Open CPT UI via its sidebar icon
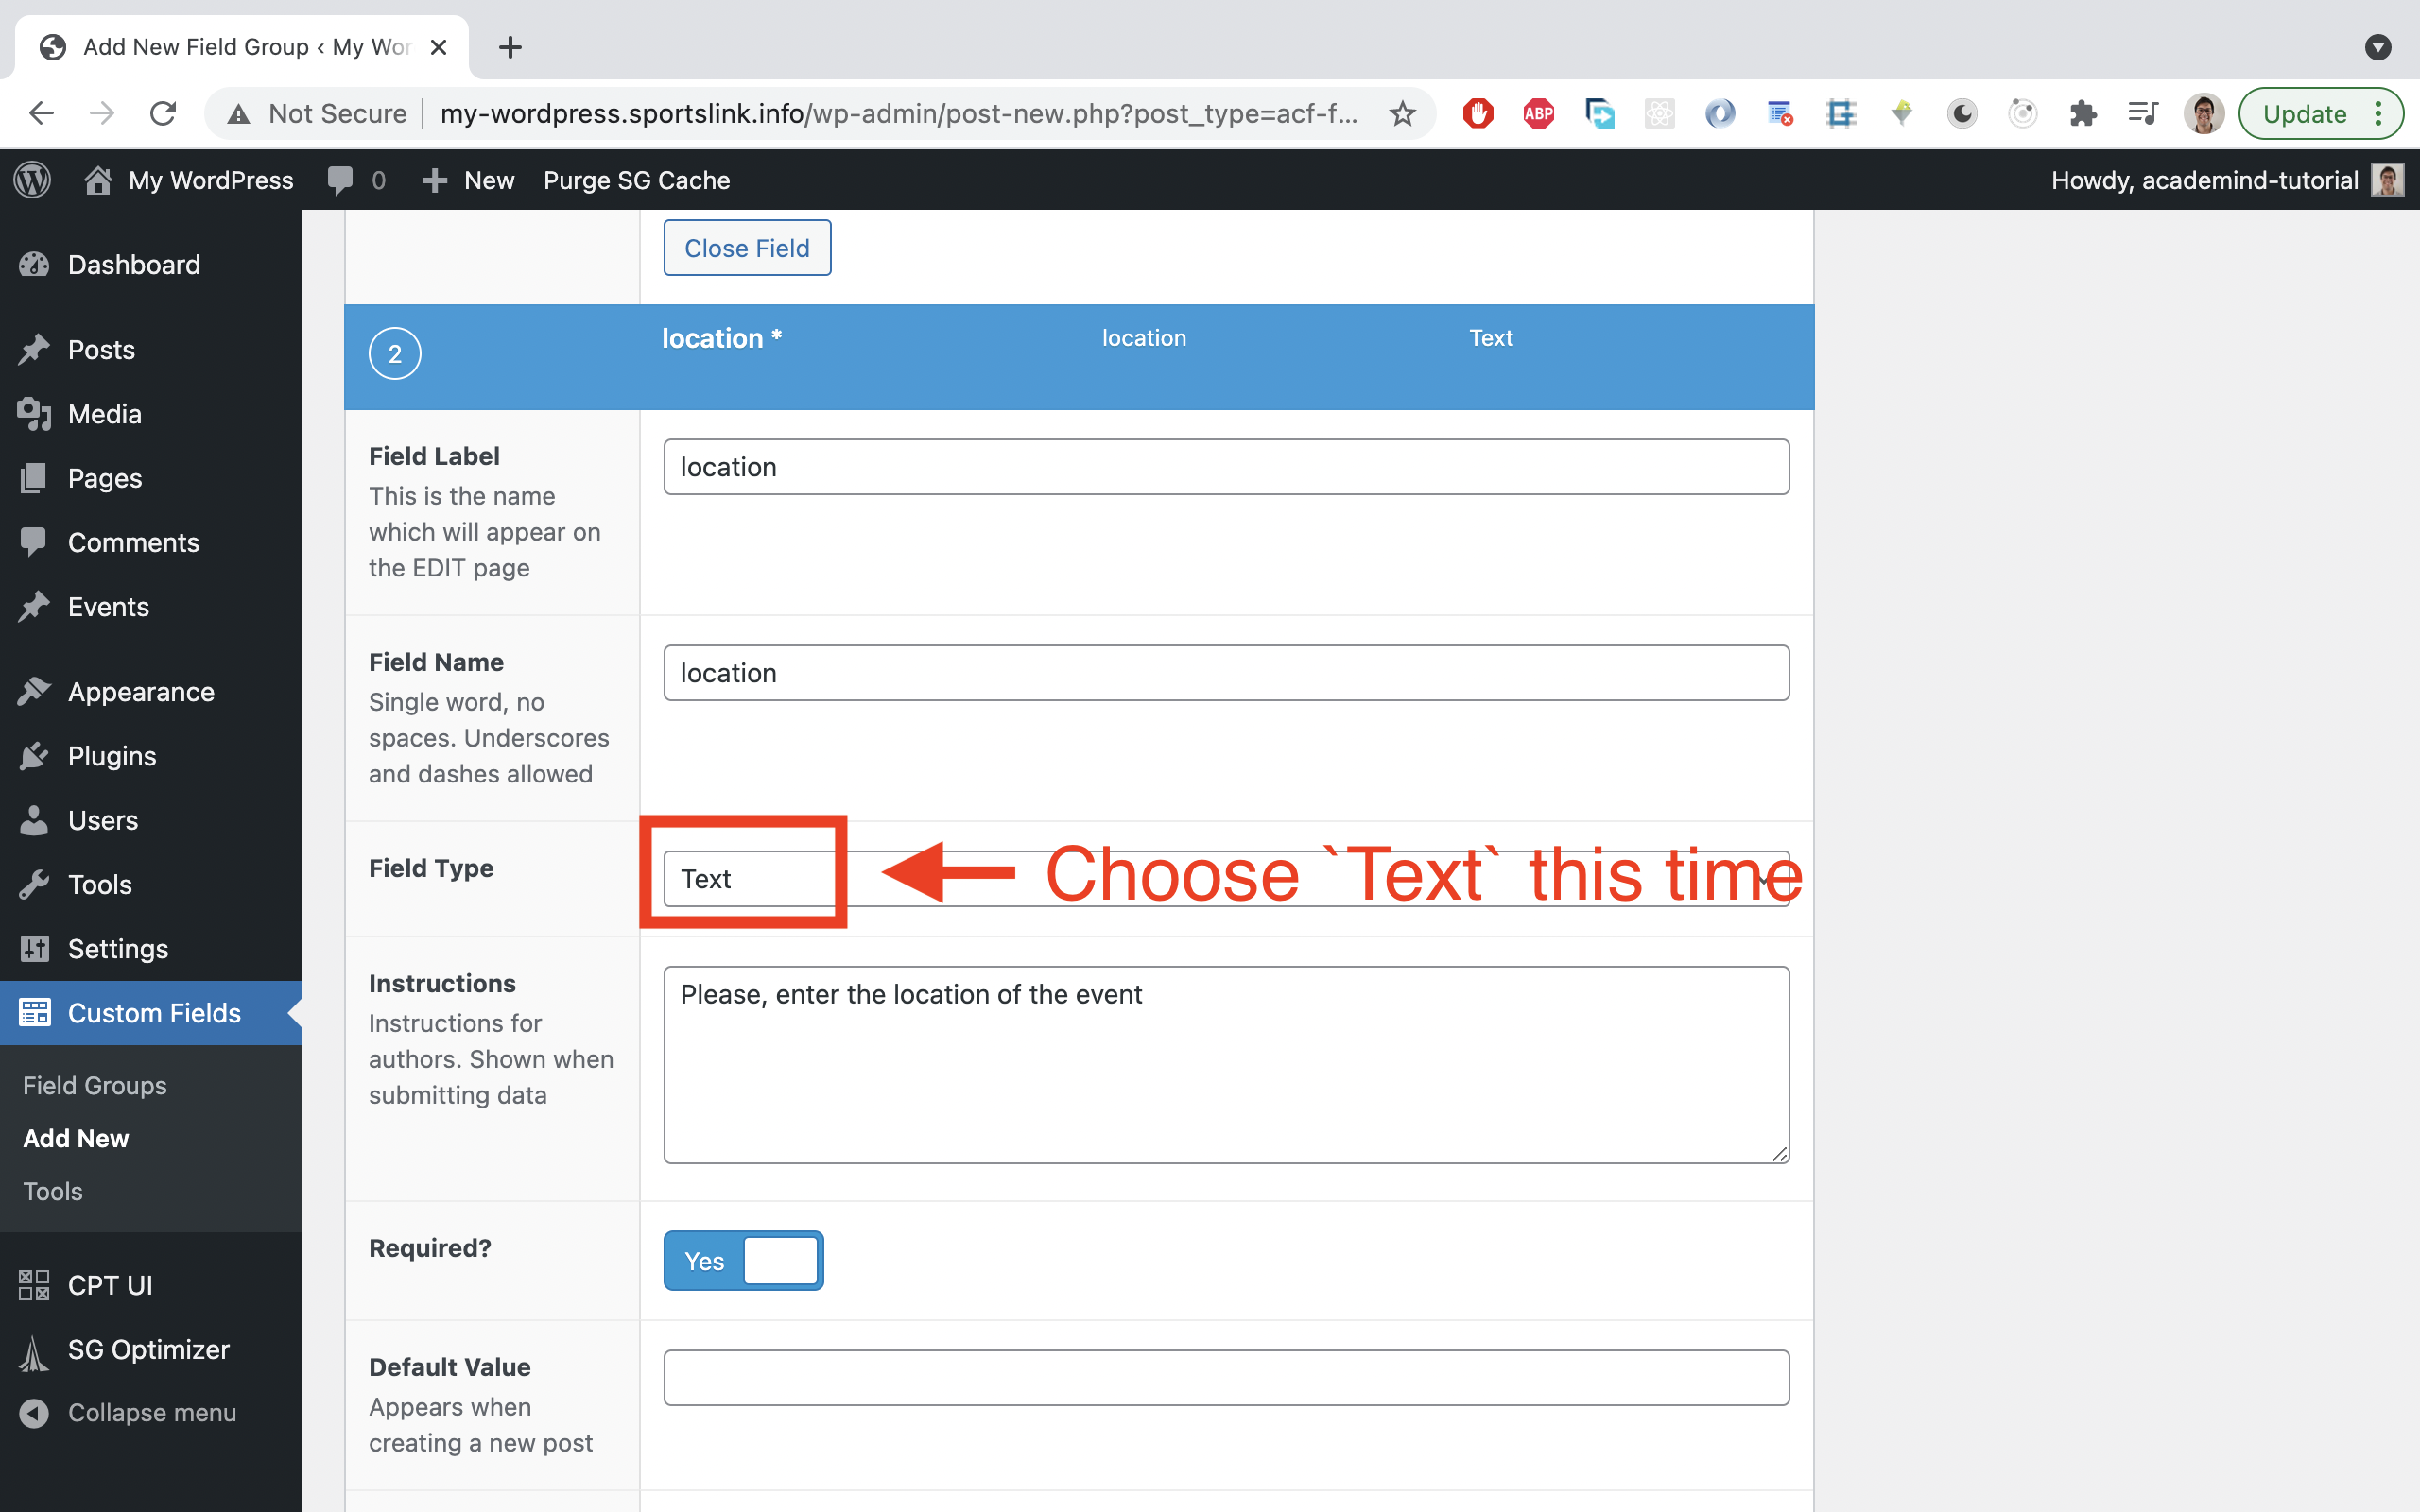 (33, 1285)
